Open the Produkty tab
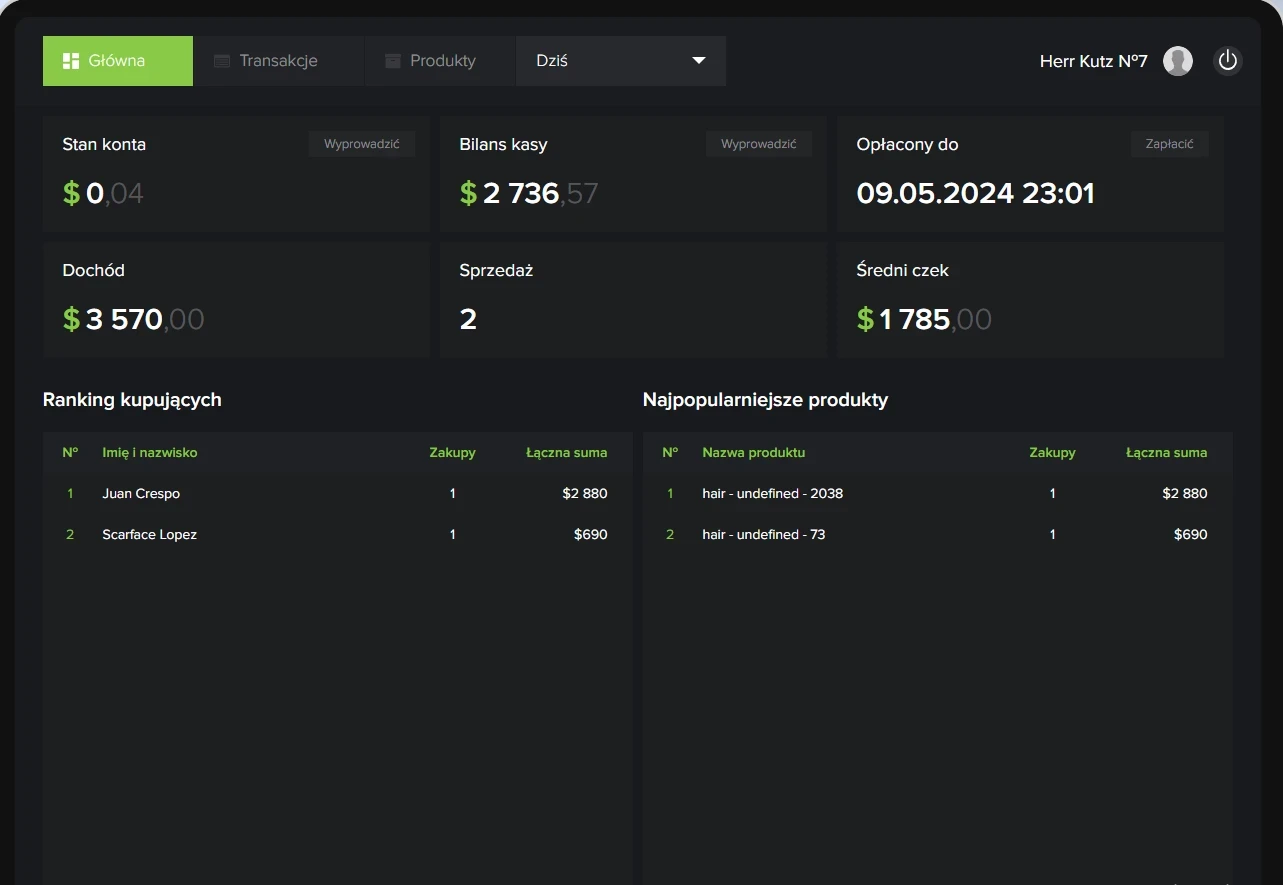The image size is (1283, 885). pyautogui.click(x=442, y=61)
